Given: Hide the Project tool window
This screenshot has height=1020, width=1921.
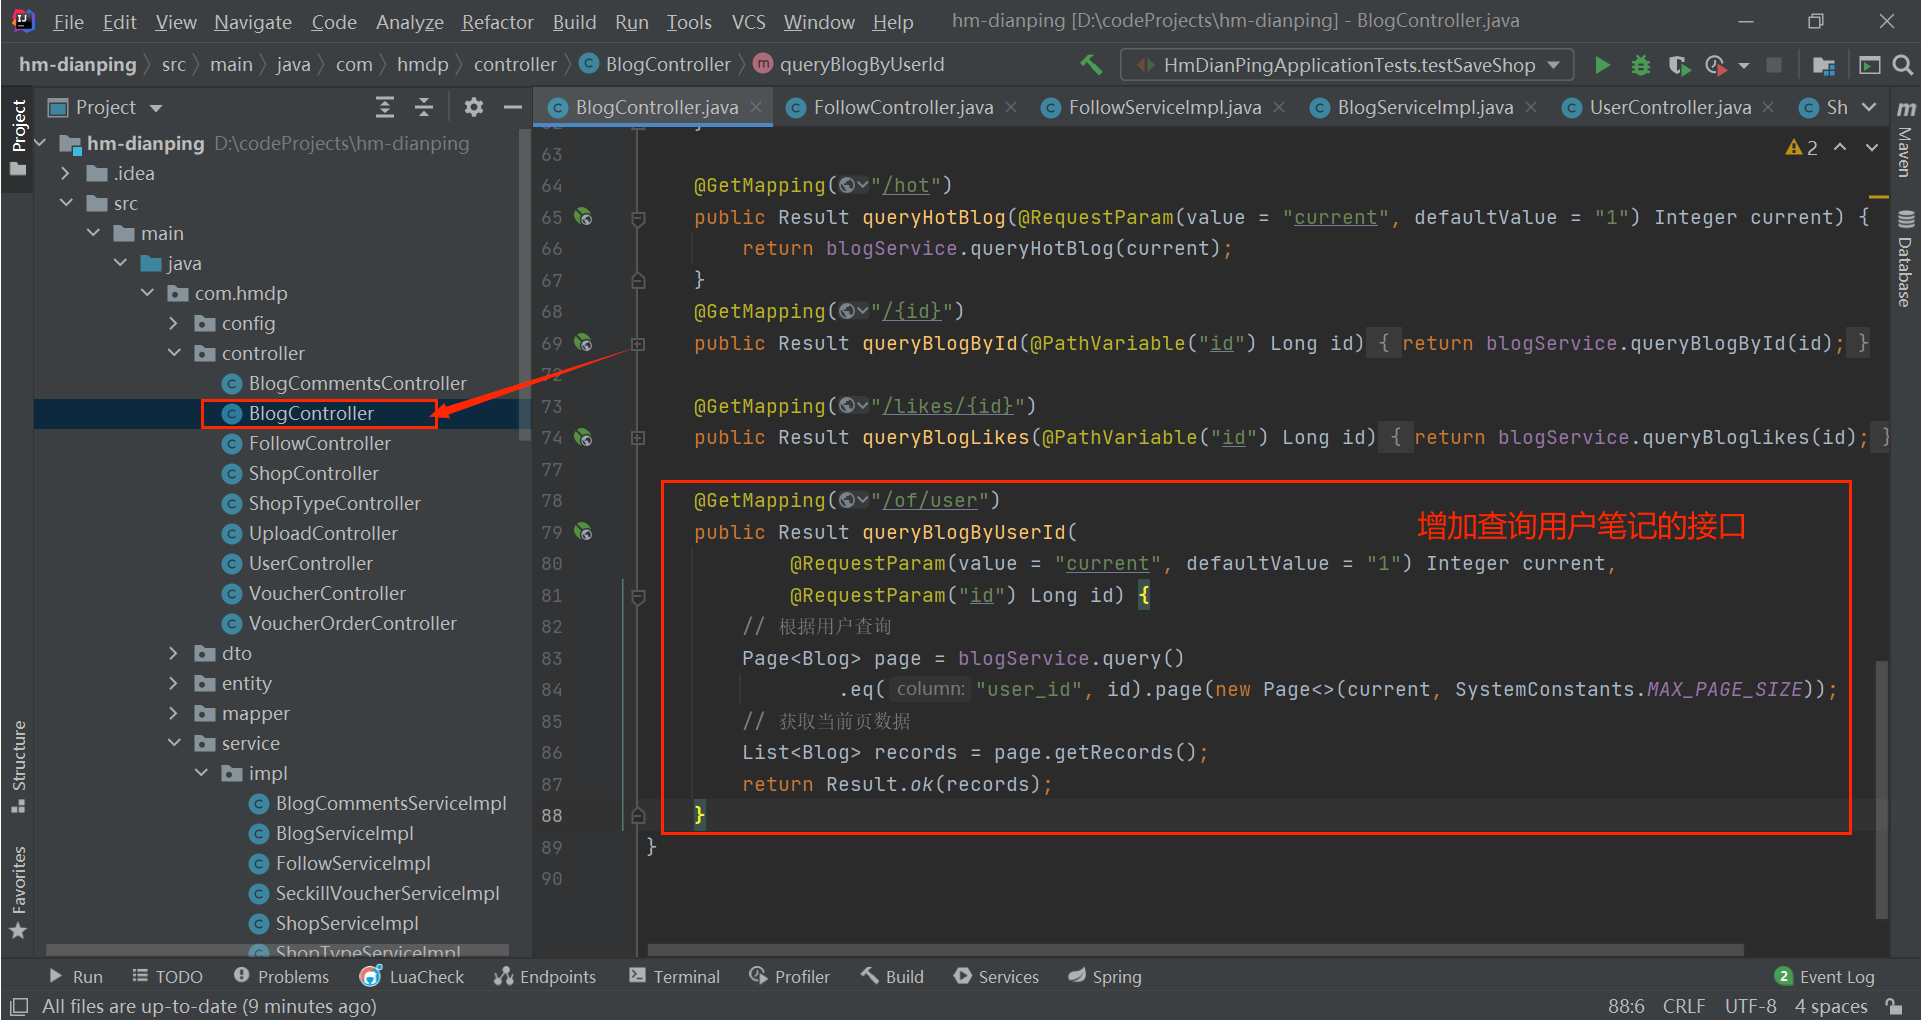Looking at the screenshot, I should tap(512, 107).
